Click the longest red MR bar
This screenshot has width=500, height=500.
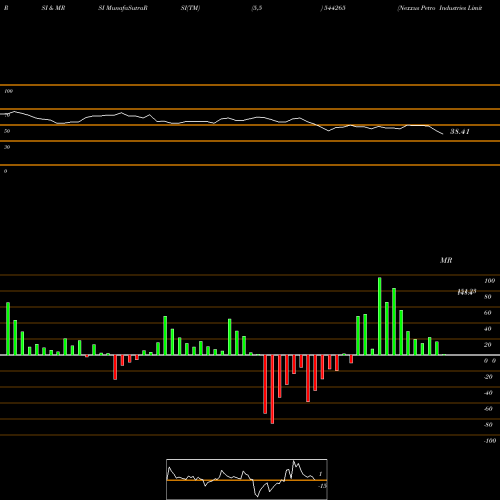[272, 389]
